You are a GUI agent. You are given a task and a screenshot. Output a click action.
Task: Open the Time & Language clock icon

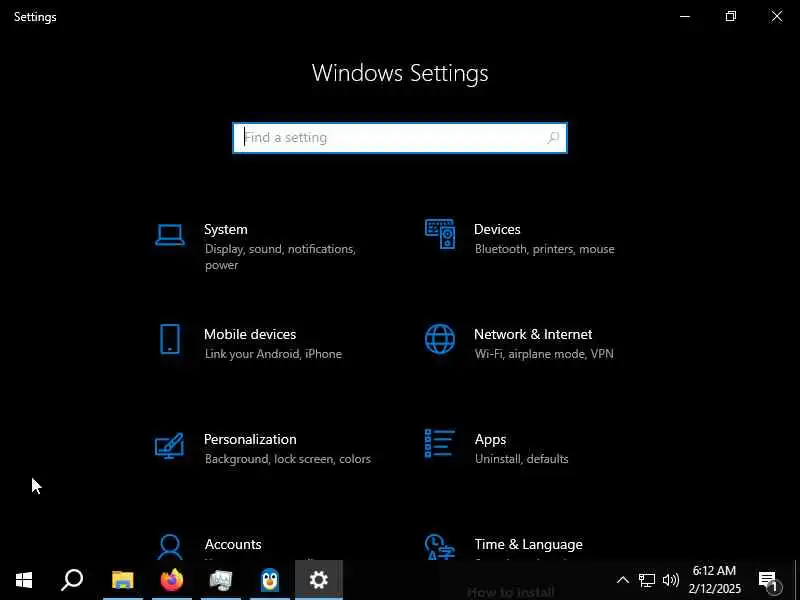(439, 547)
